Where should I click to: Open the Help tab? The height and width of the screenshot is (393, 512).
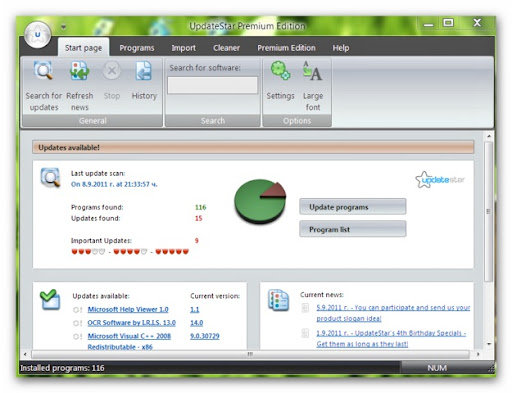tap(341, 48)
